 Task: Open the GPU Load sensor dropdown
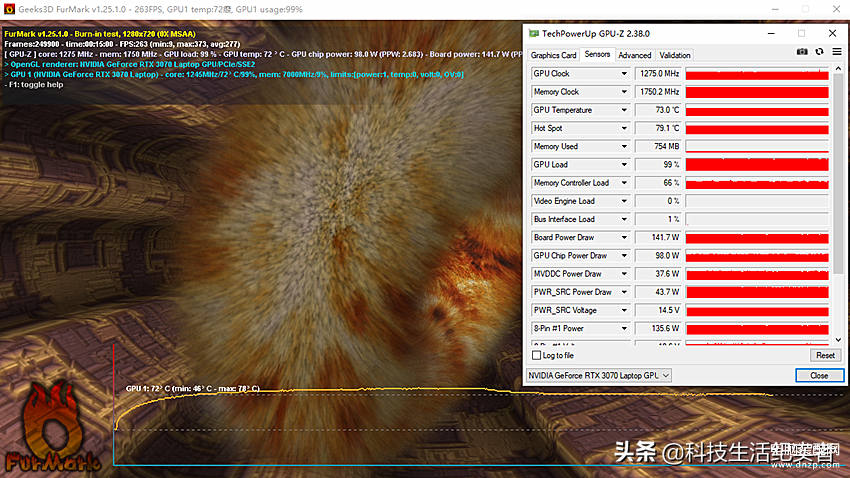click(624, 165)
